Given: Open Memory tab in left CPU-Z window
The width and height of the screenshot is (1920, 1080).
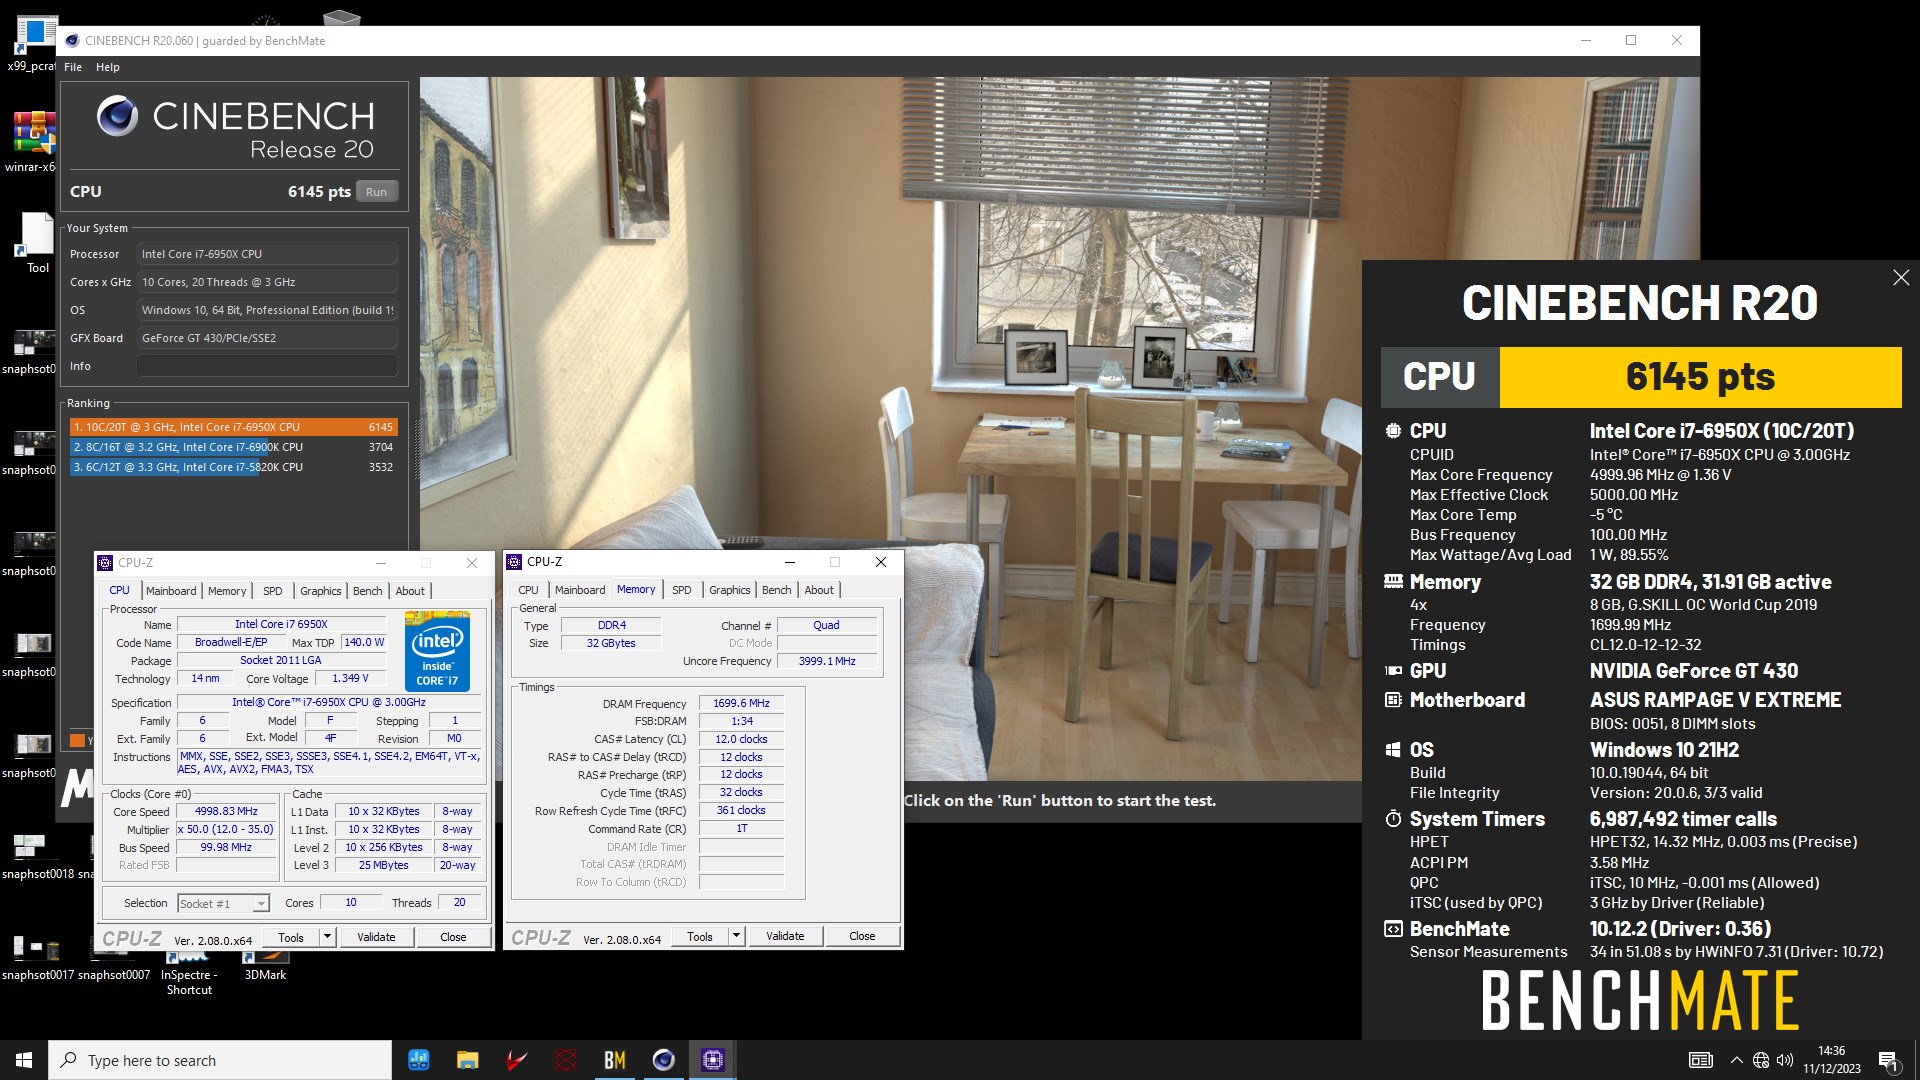Looking at the screenshot, I should click(227, 591).
